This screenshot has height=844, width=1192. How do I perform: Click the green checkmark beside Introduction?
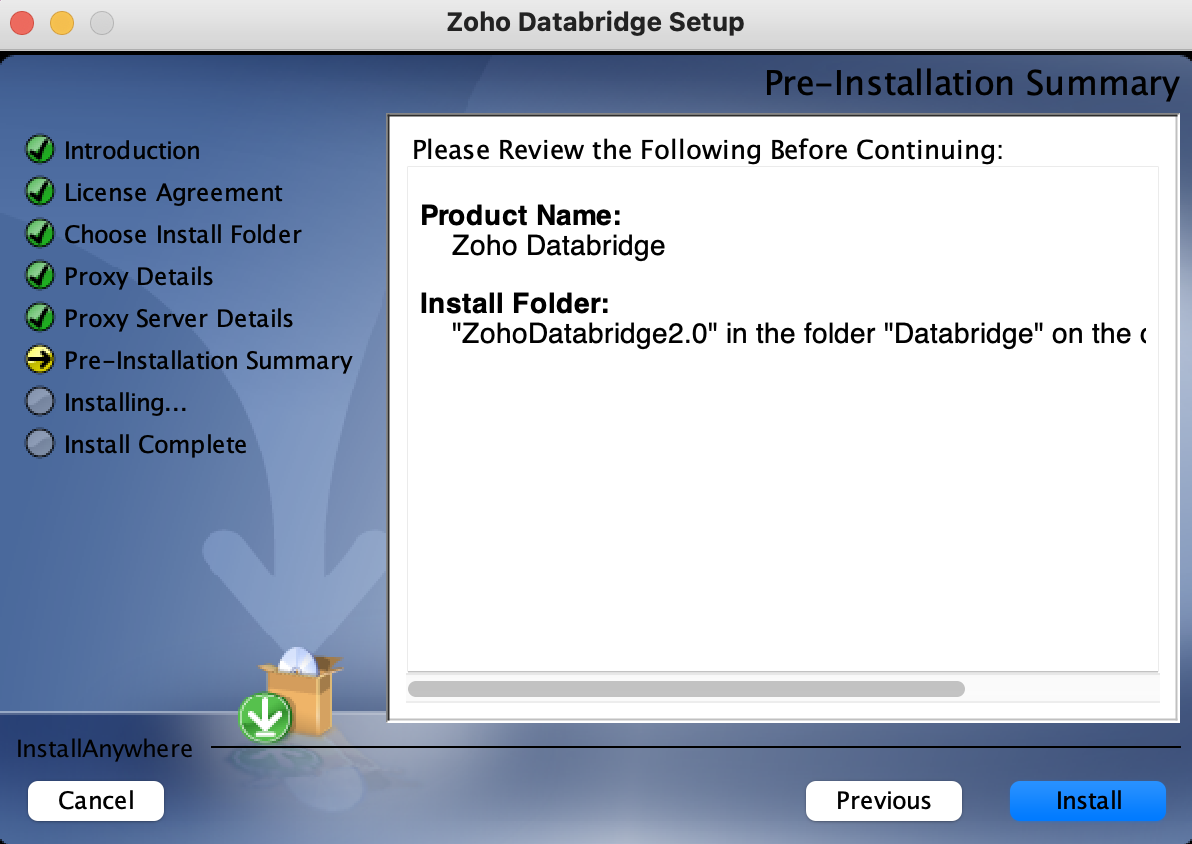40,150
